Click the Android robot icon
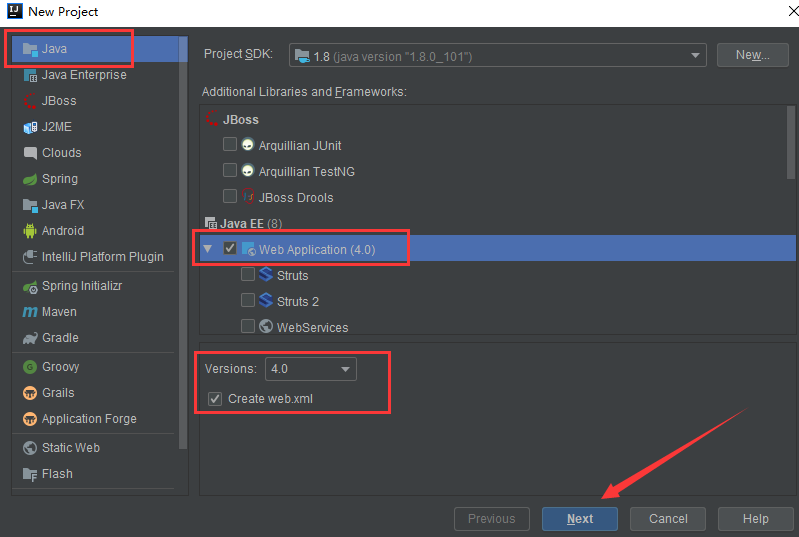 (x=30, y=231)
